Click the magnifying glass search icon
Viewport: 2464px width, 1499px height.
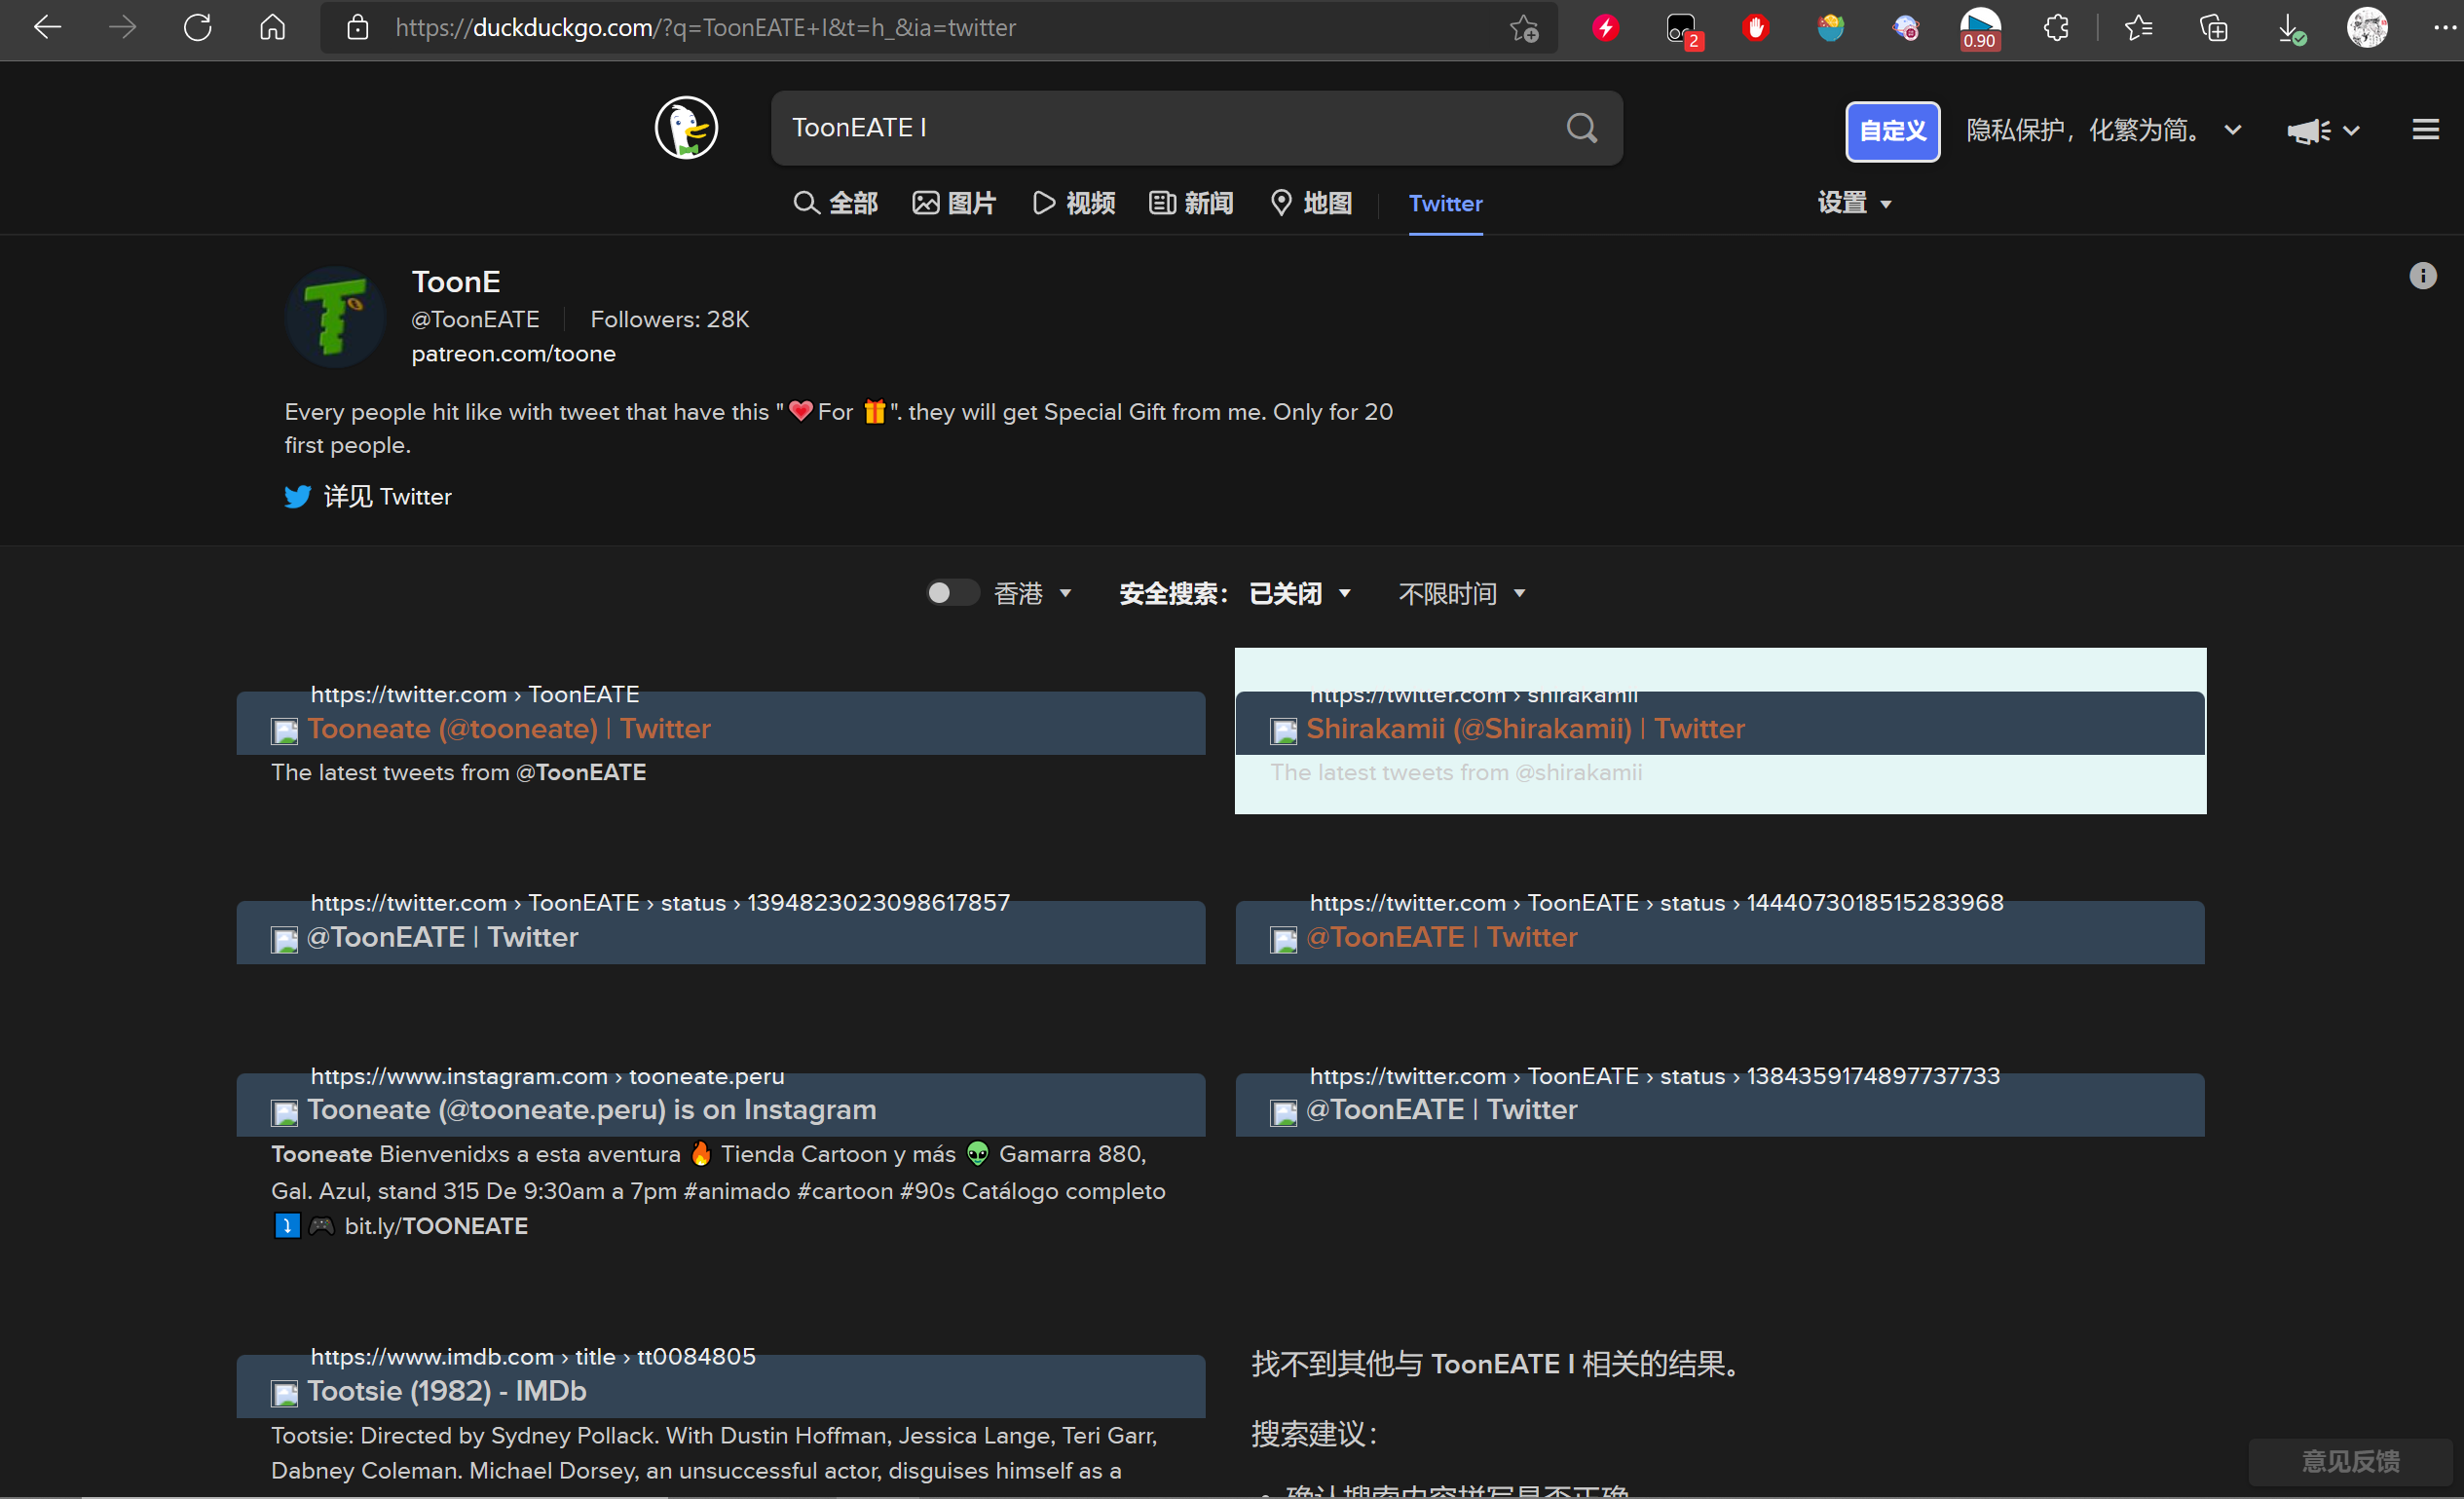[1580, 128]
